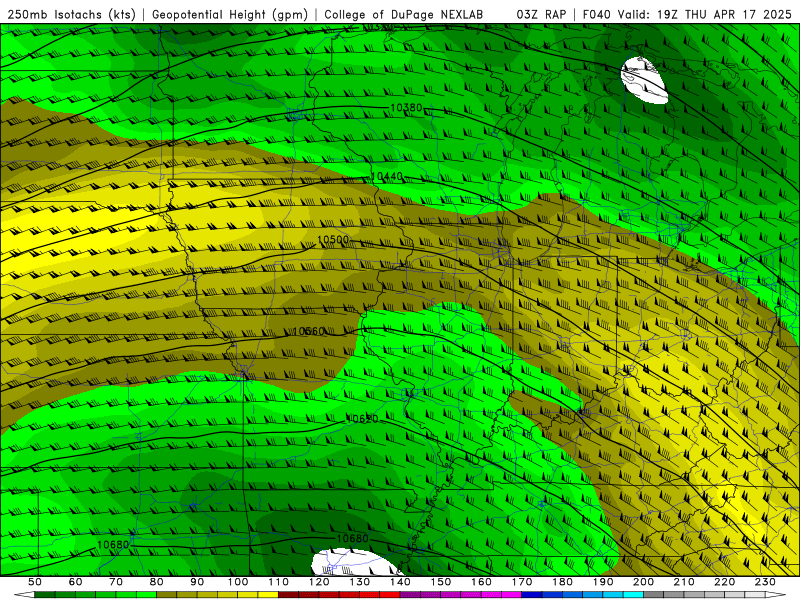Click the 10680 contour label near the left edge
Image resolution: width=800 pixels, height=600 pixels.
(x=113, y=545)
